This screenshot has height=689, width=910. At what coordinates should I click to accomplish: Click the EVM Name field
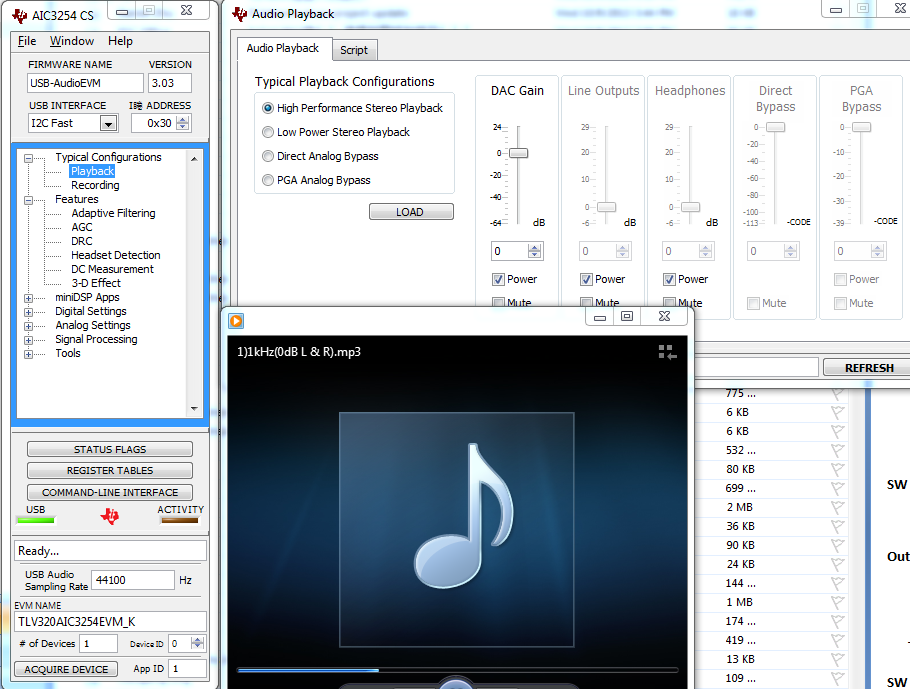click(x=110, y=622)
